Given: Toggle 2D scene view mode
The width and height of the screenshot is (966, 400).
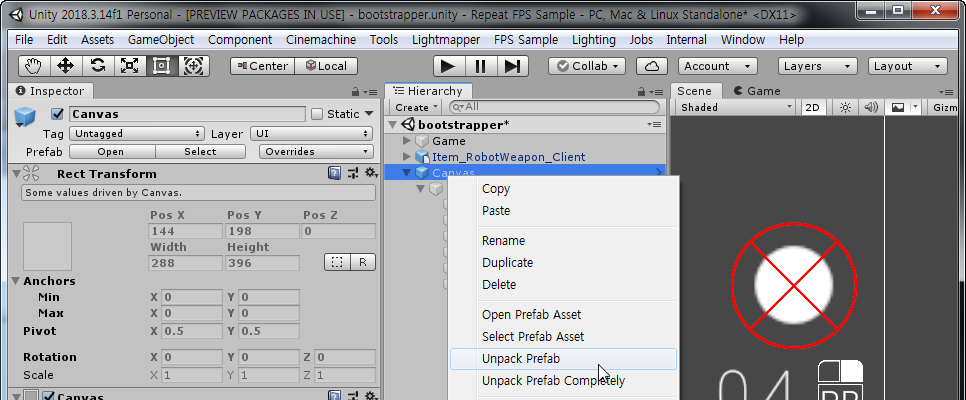Looking at the screenshot, I should click(x=813, y=107).
